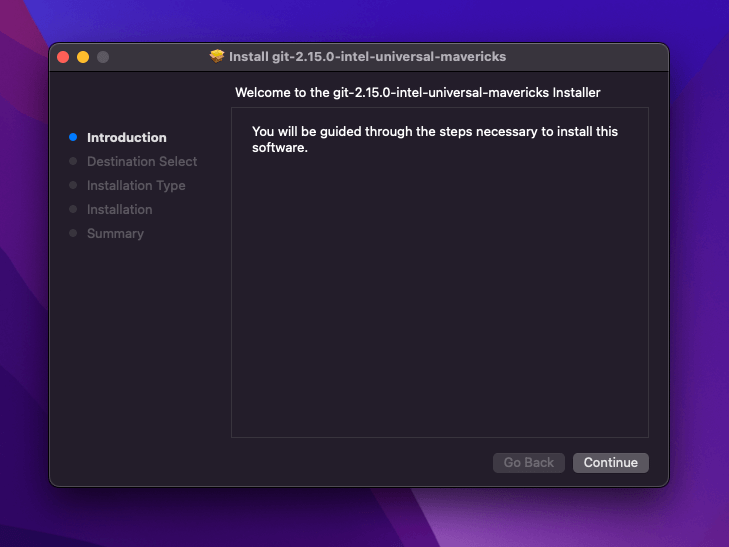Image resolution: width=729 pixels, height=547 pixels.
Task: Select the Installation step in the sidebar
Action: click(120, 209)
